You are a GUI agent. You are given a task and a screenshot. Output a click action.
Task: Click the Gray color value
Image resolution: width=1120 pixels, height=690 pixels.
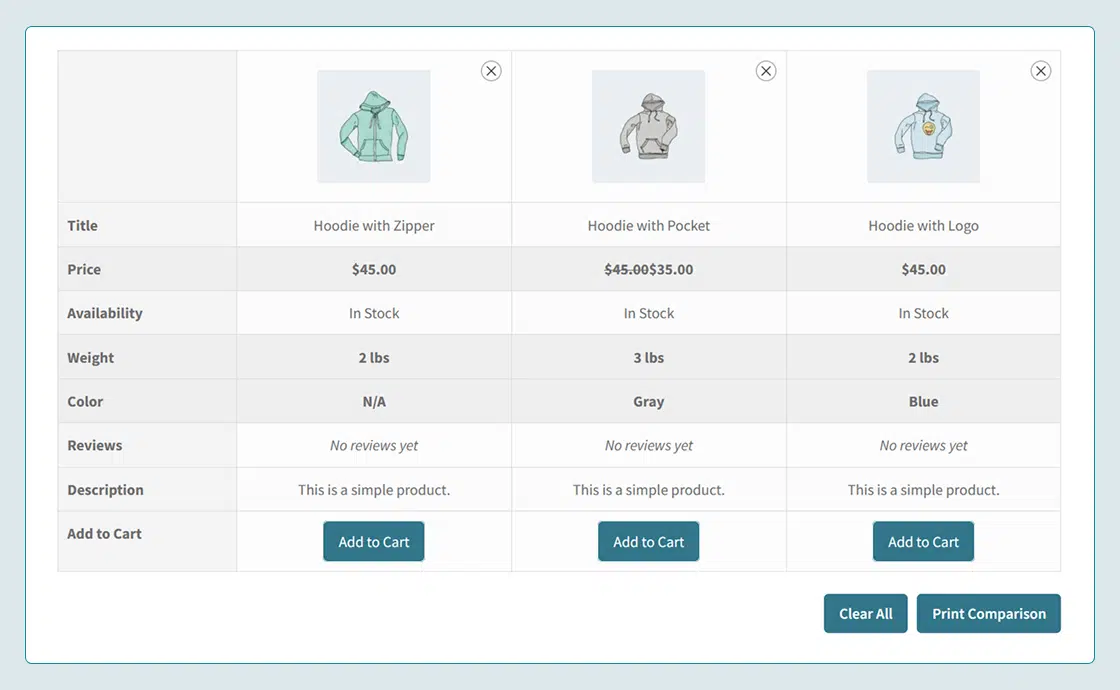649,402
